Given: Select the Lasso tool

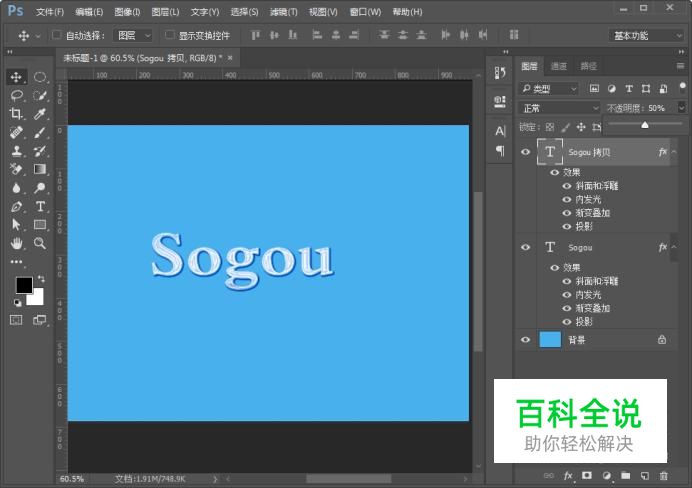Looking at the screenshot, I should tap(16, 95).
